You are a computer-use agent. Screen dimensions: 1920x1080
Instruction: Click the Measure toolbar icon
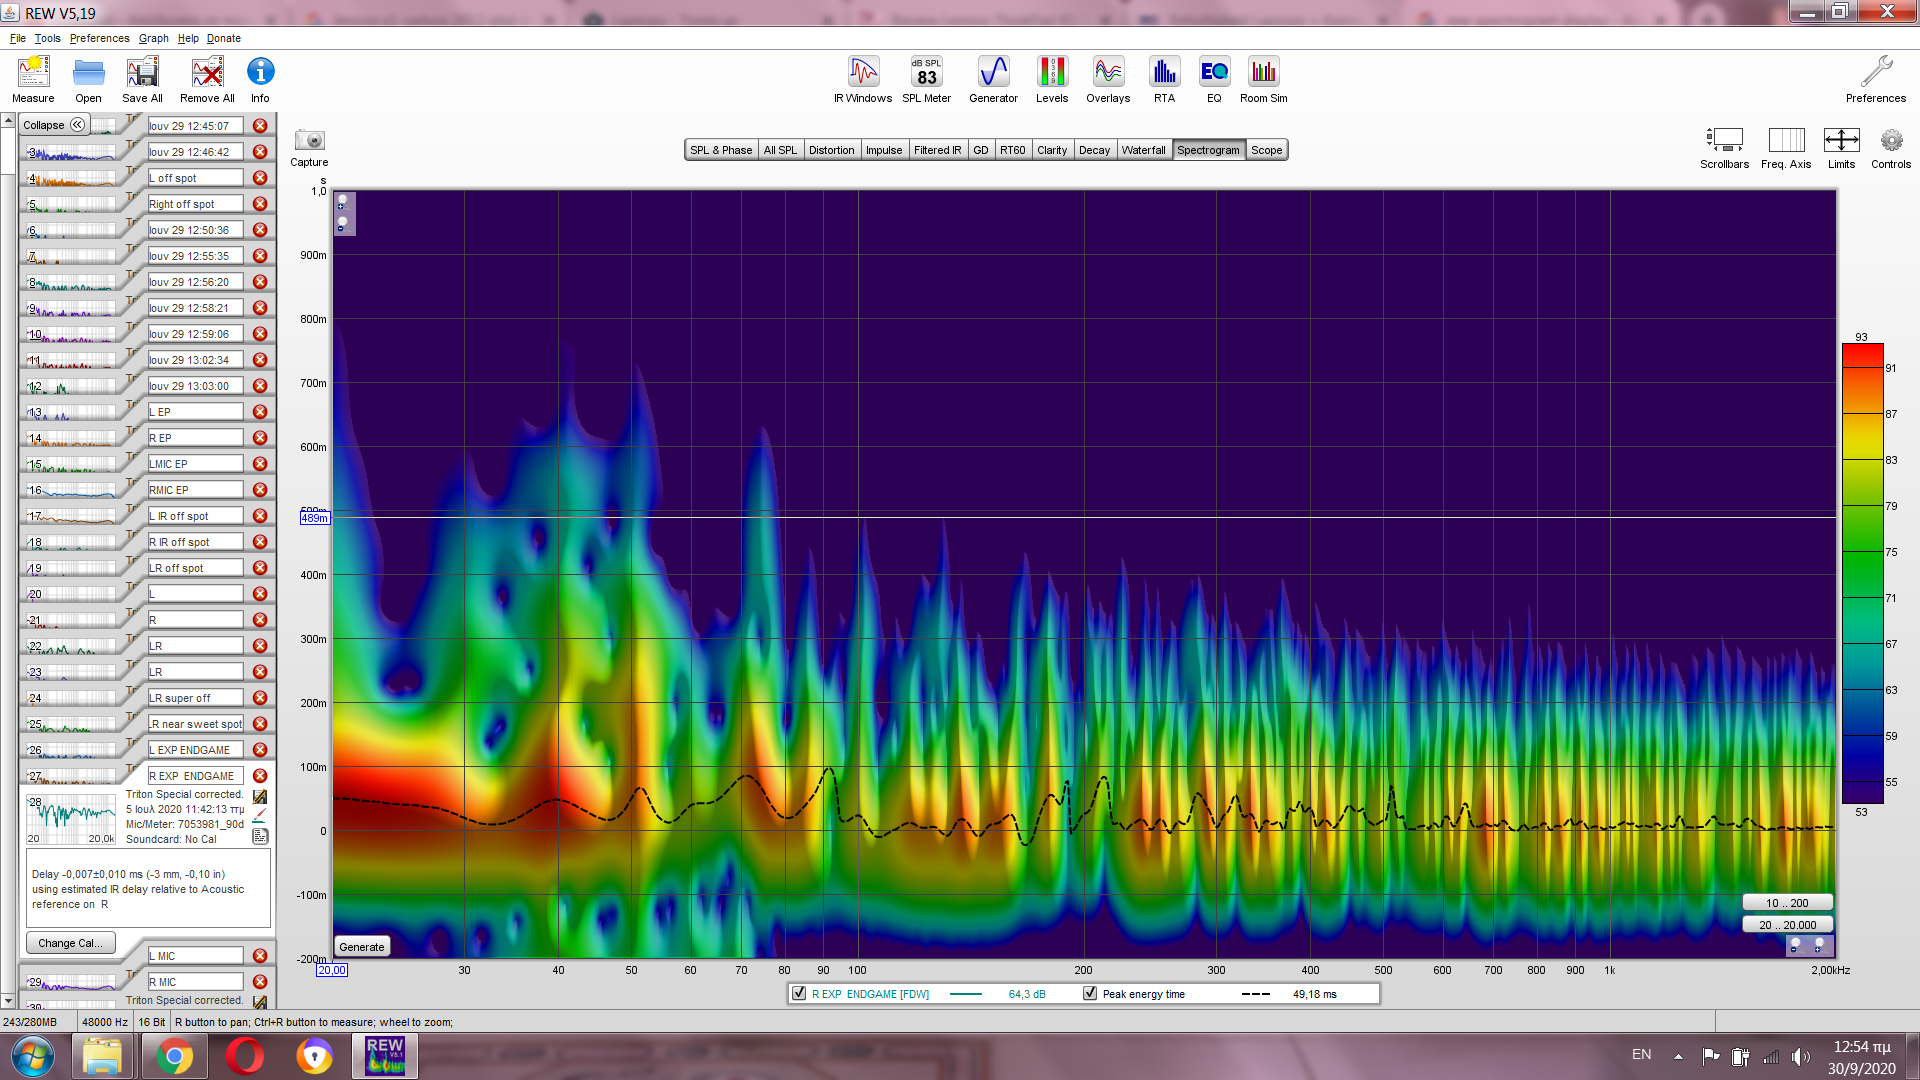pos(33,79)
